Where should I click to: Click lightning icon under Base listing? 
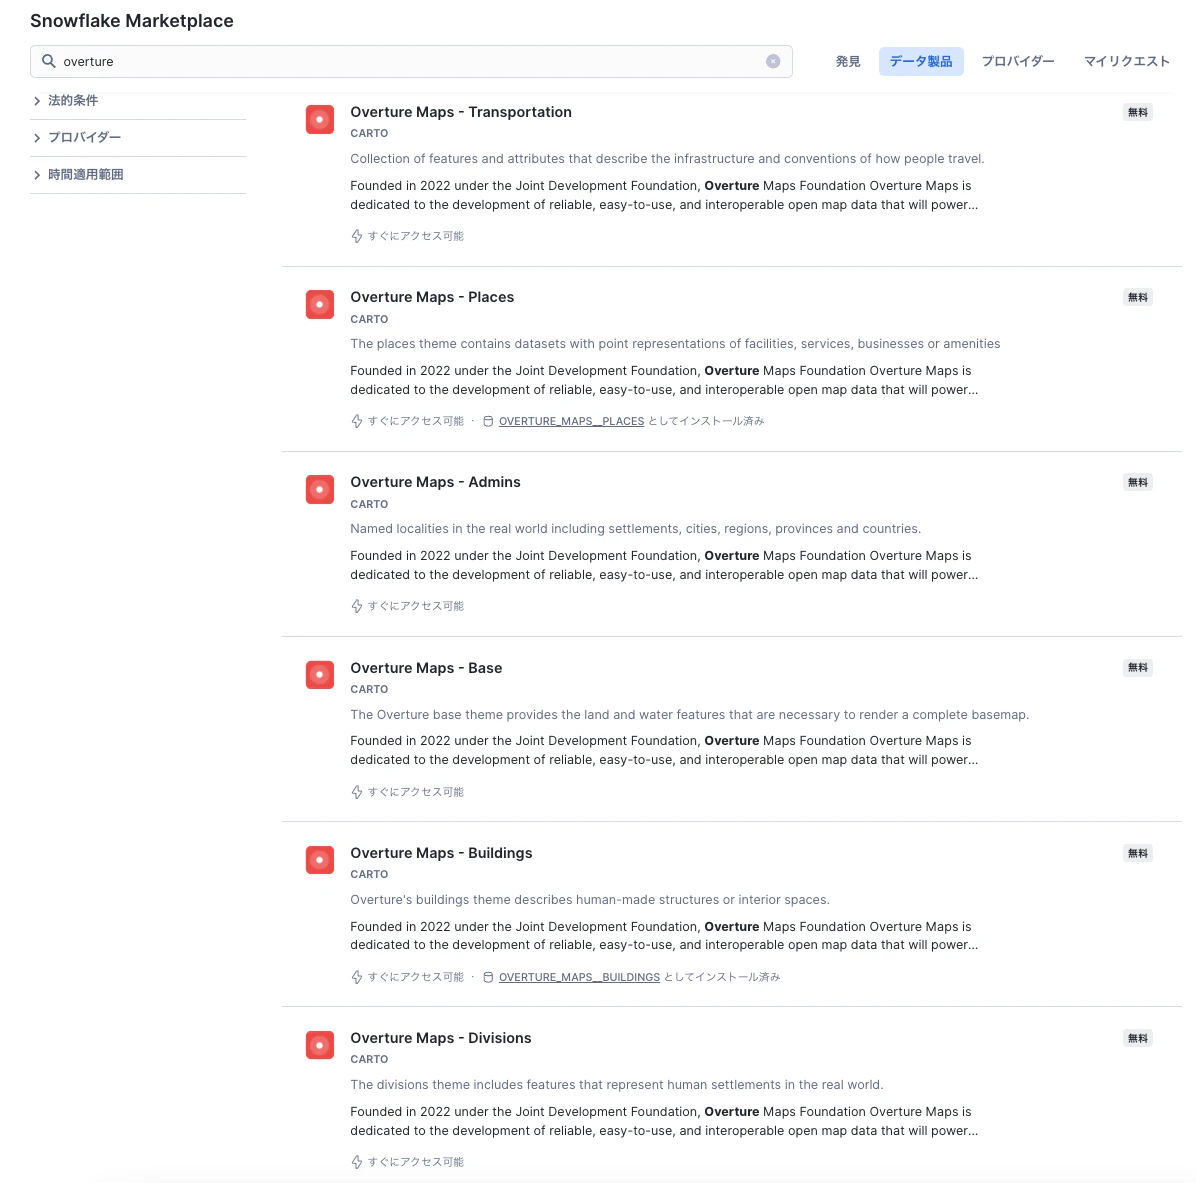point(356,792)
